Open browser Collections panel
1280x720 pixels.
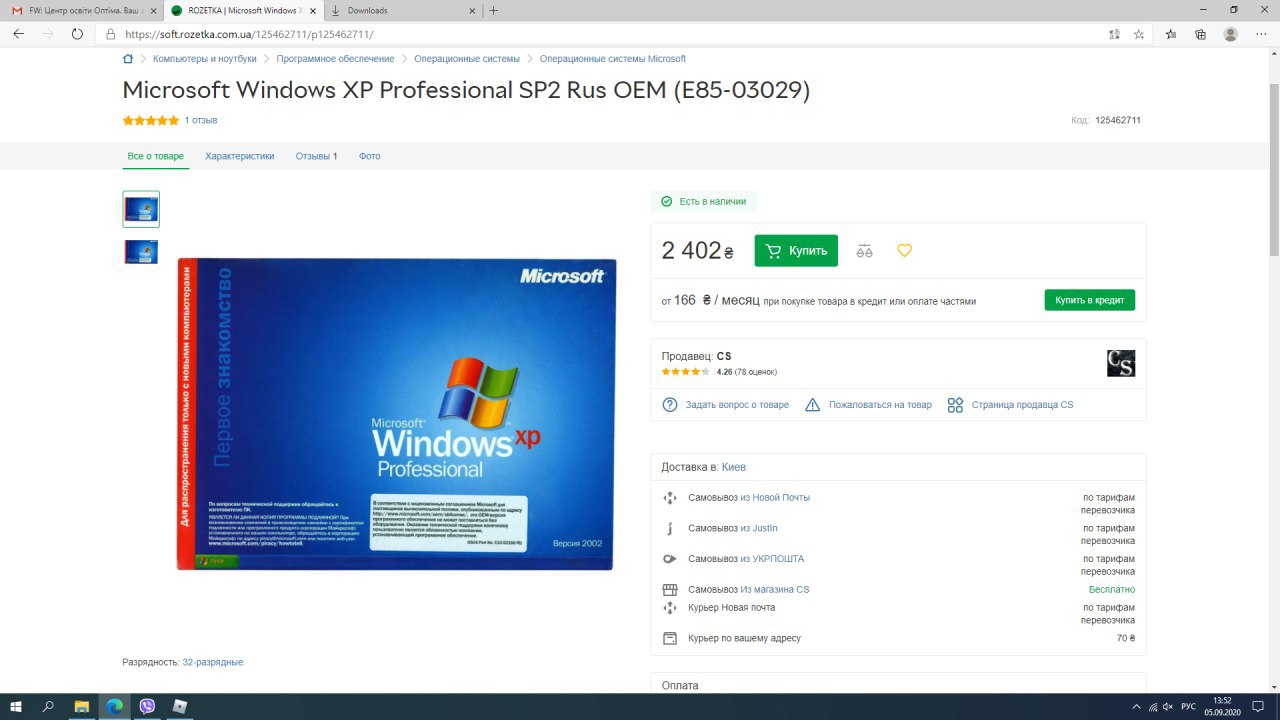click(1200, 34)
